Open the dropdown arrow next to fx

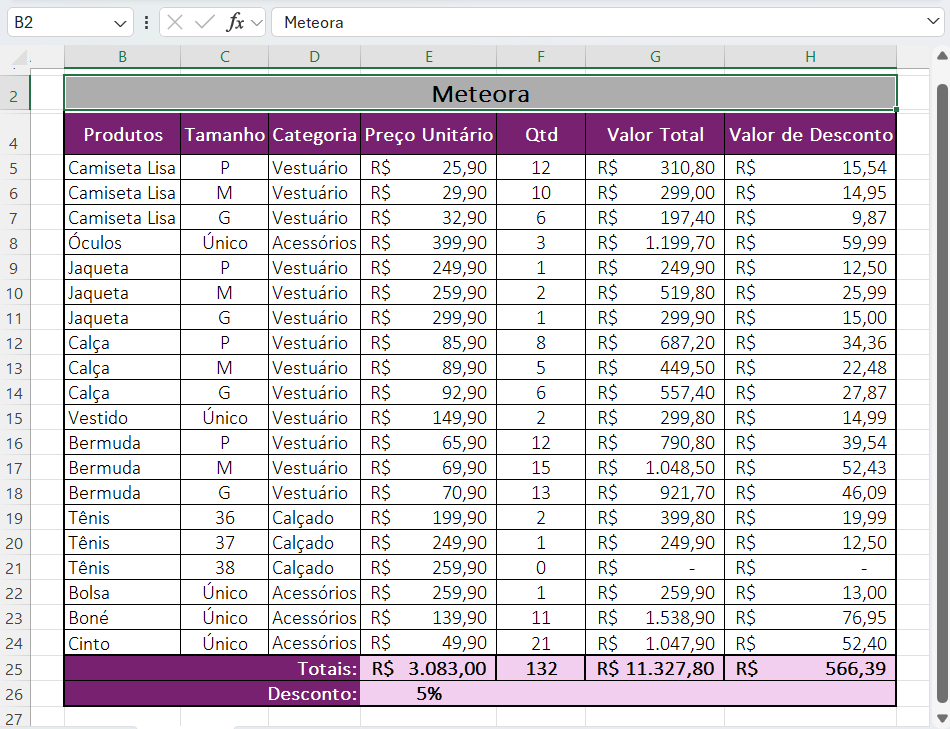pyautogui.click(x=257, y=22)
